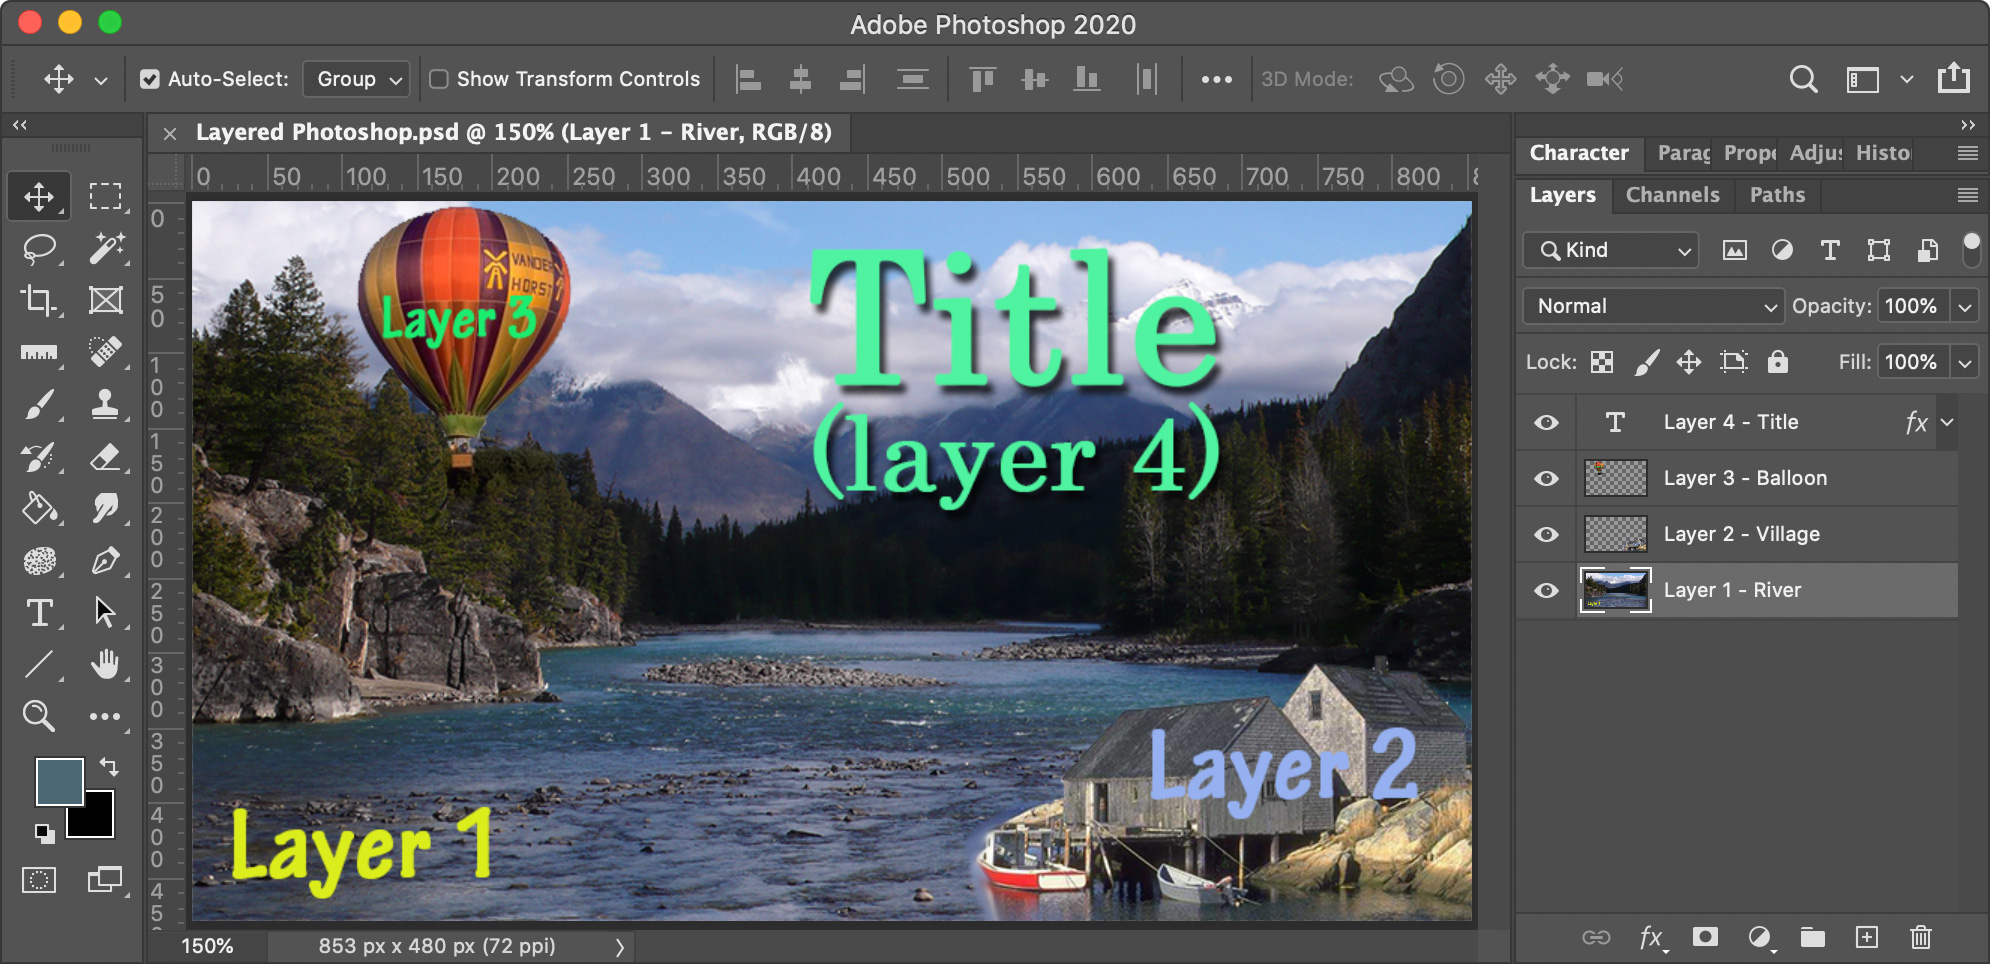Screen dimensions: 1990x964
Task: Enable Show Transform Controls checkbox
Action: 439,79
